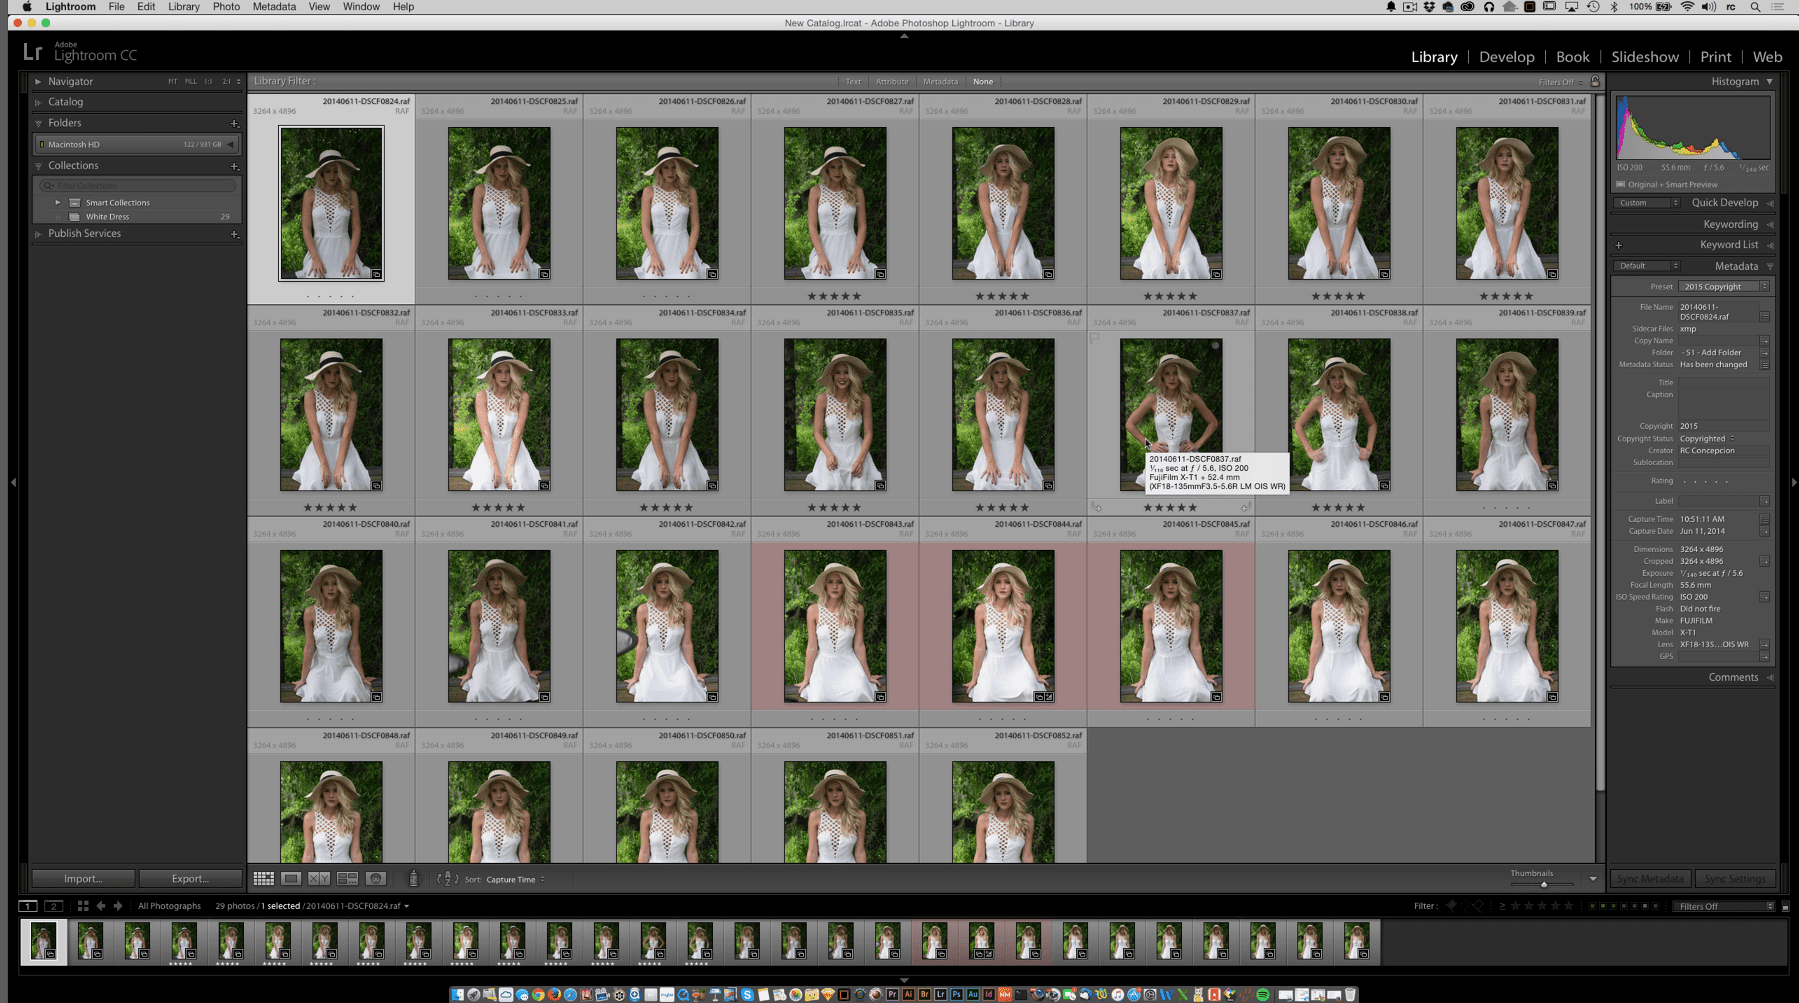Enable the red color label filter
Image resolution: width=1799 pixels, height=1003 pixels.
[x=1592, y=906]
